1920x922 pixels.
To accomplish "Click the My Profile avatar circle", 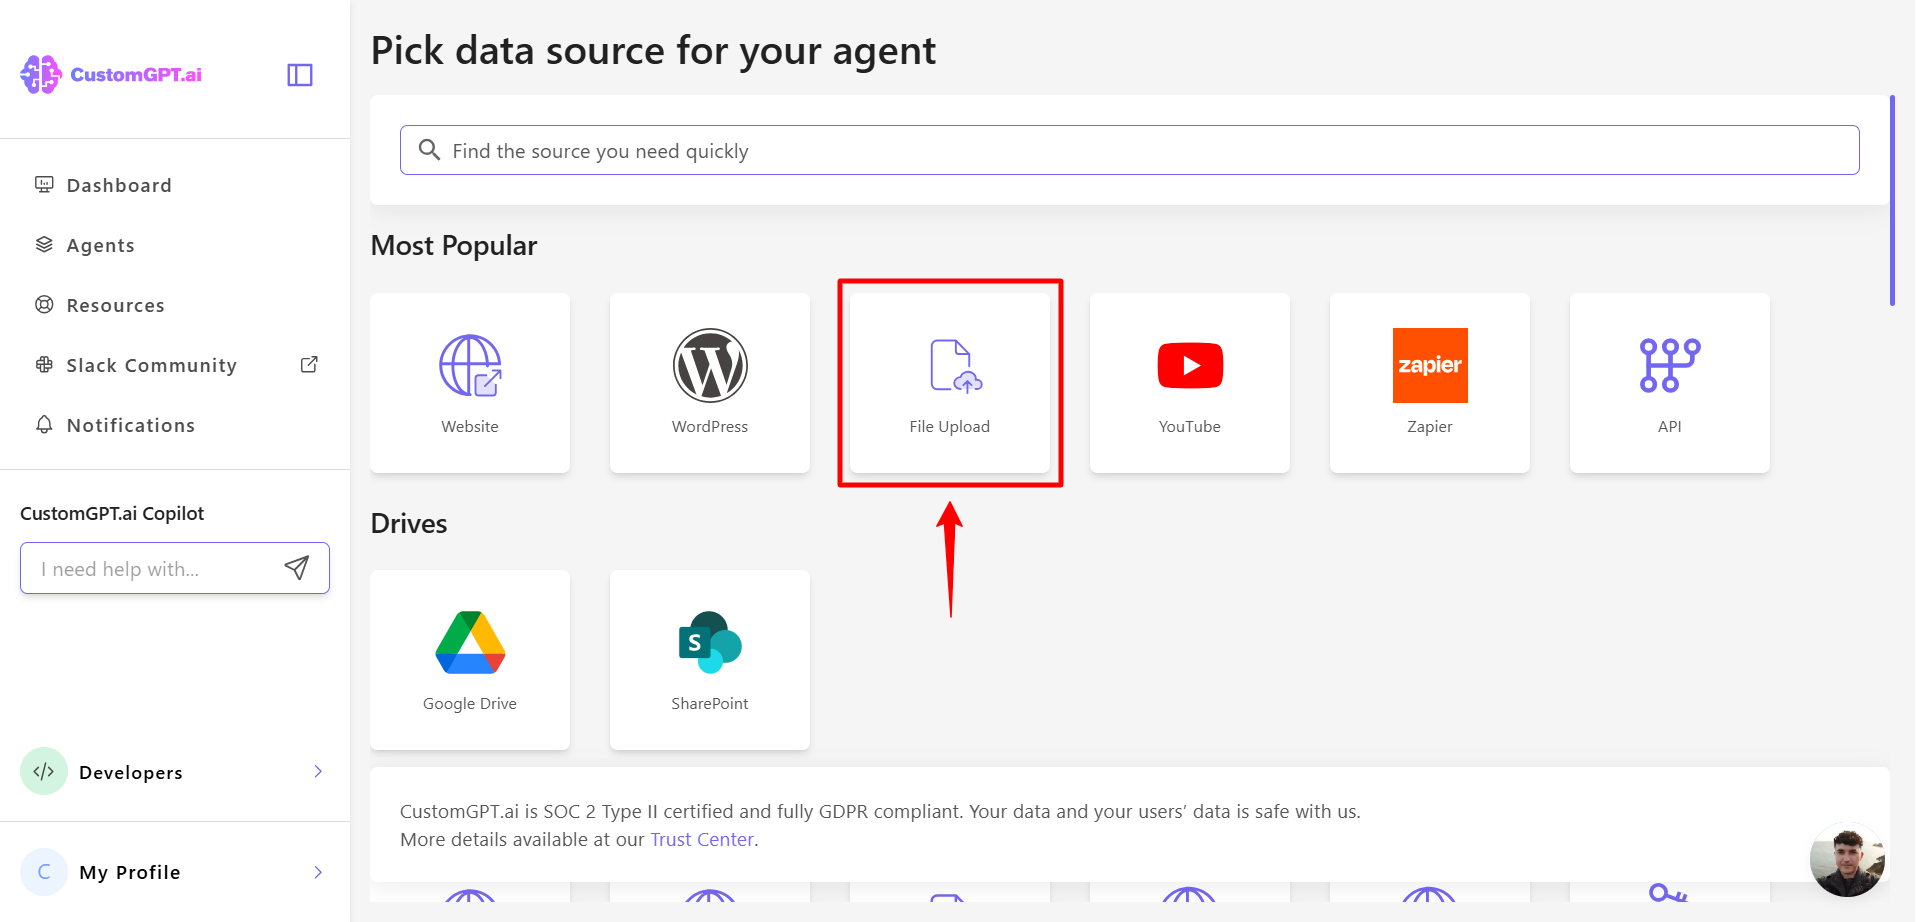I will click(44, 872).
